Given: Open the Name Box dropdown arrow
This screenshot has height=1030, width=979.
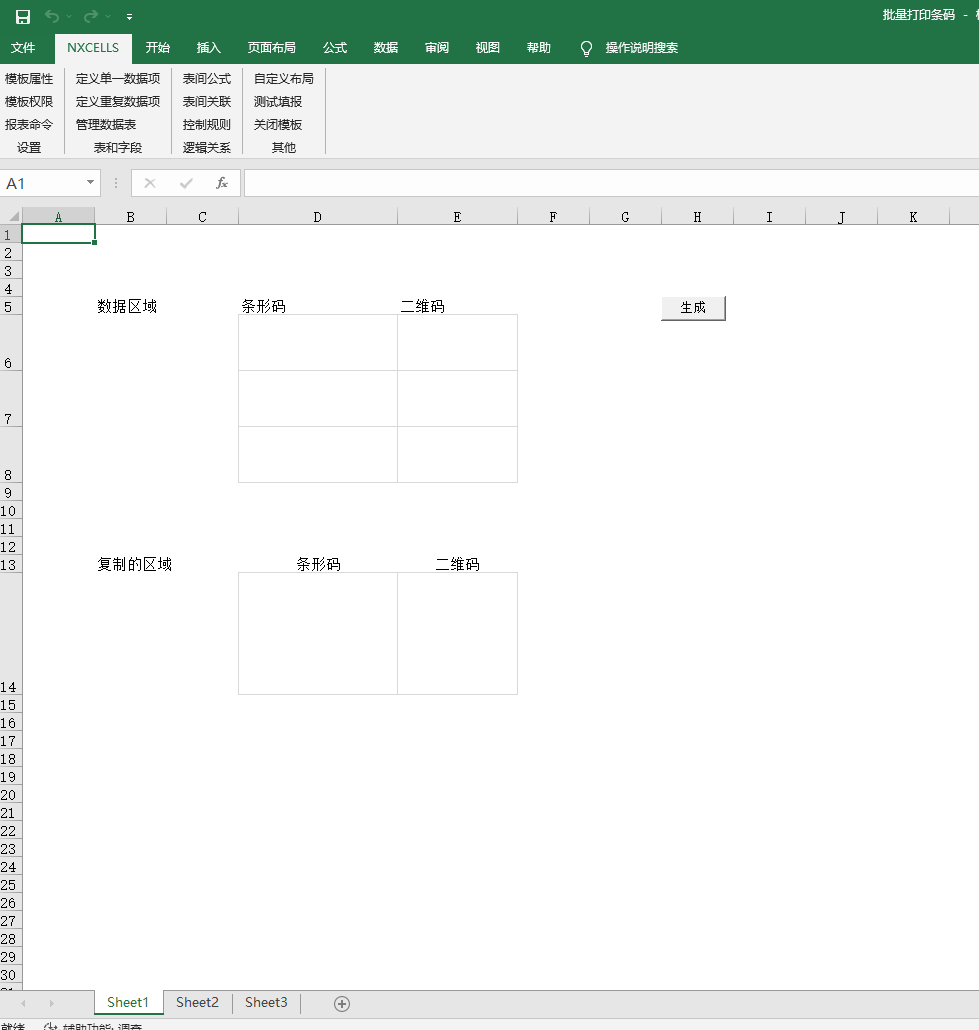Looking at the screenshot, I should (x=90, y=183).
